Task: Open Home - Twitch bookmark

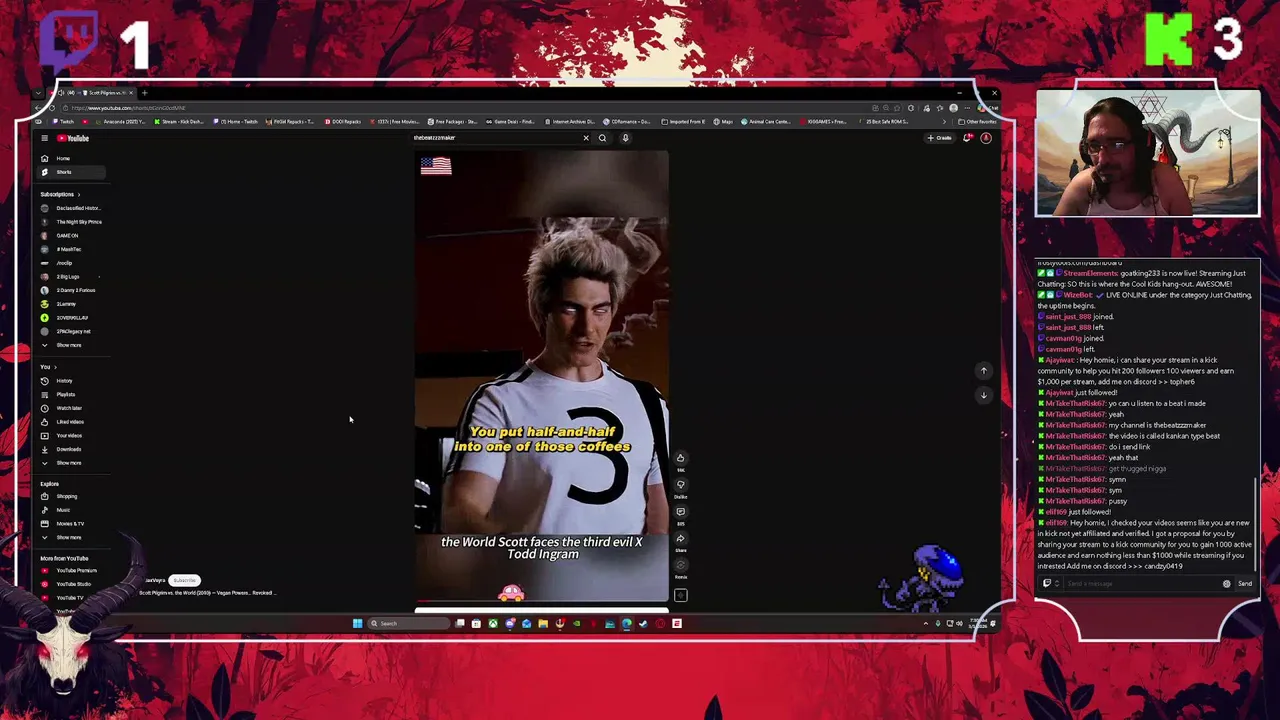Action: (236, 122)
